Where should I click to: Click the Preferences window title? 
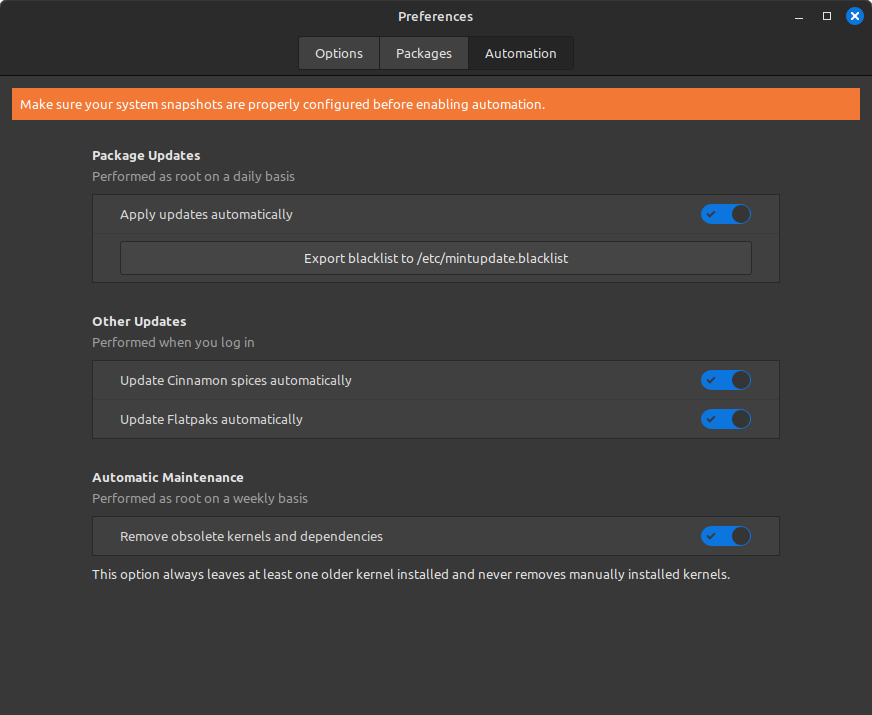(435, 17)
